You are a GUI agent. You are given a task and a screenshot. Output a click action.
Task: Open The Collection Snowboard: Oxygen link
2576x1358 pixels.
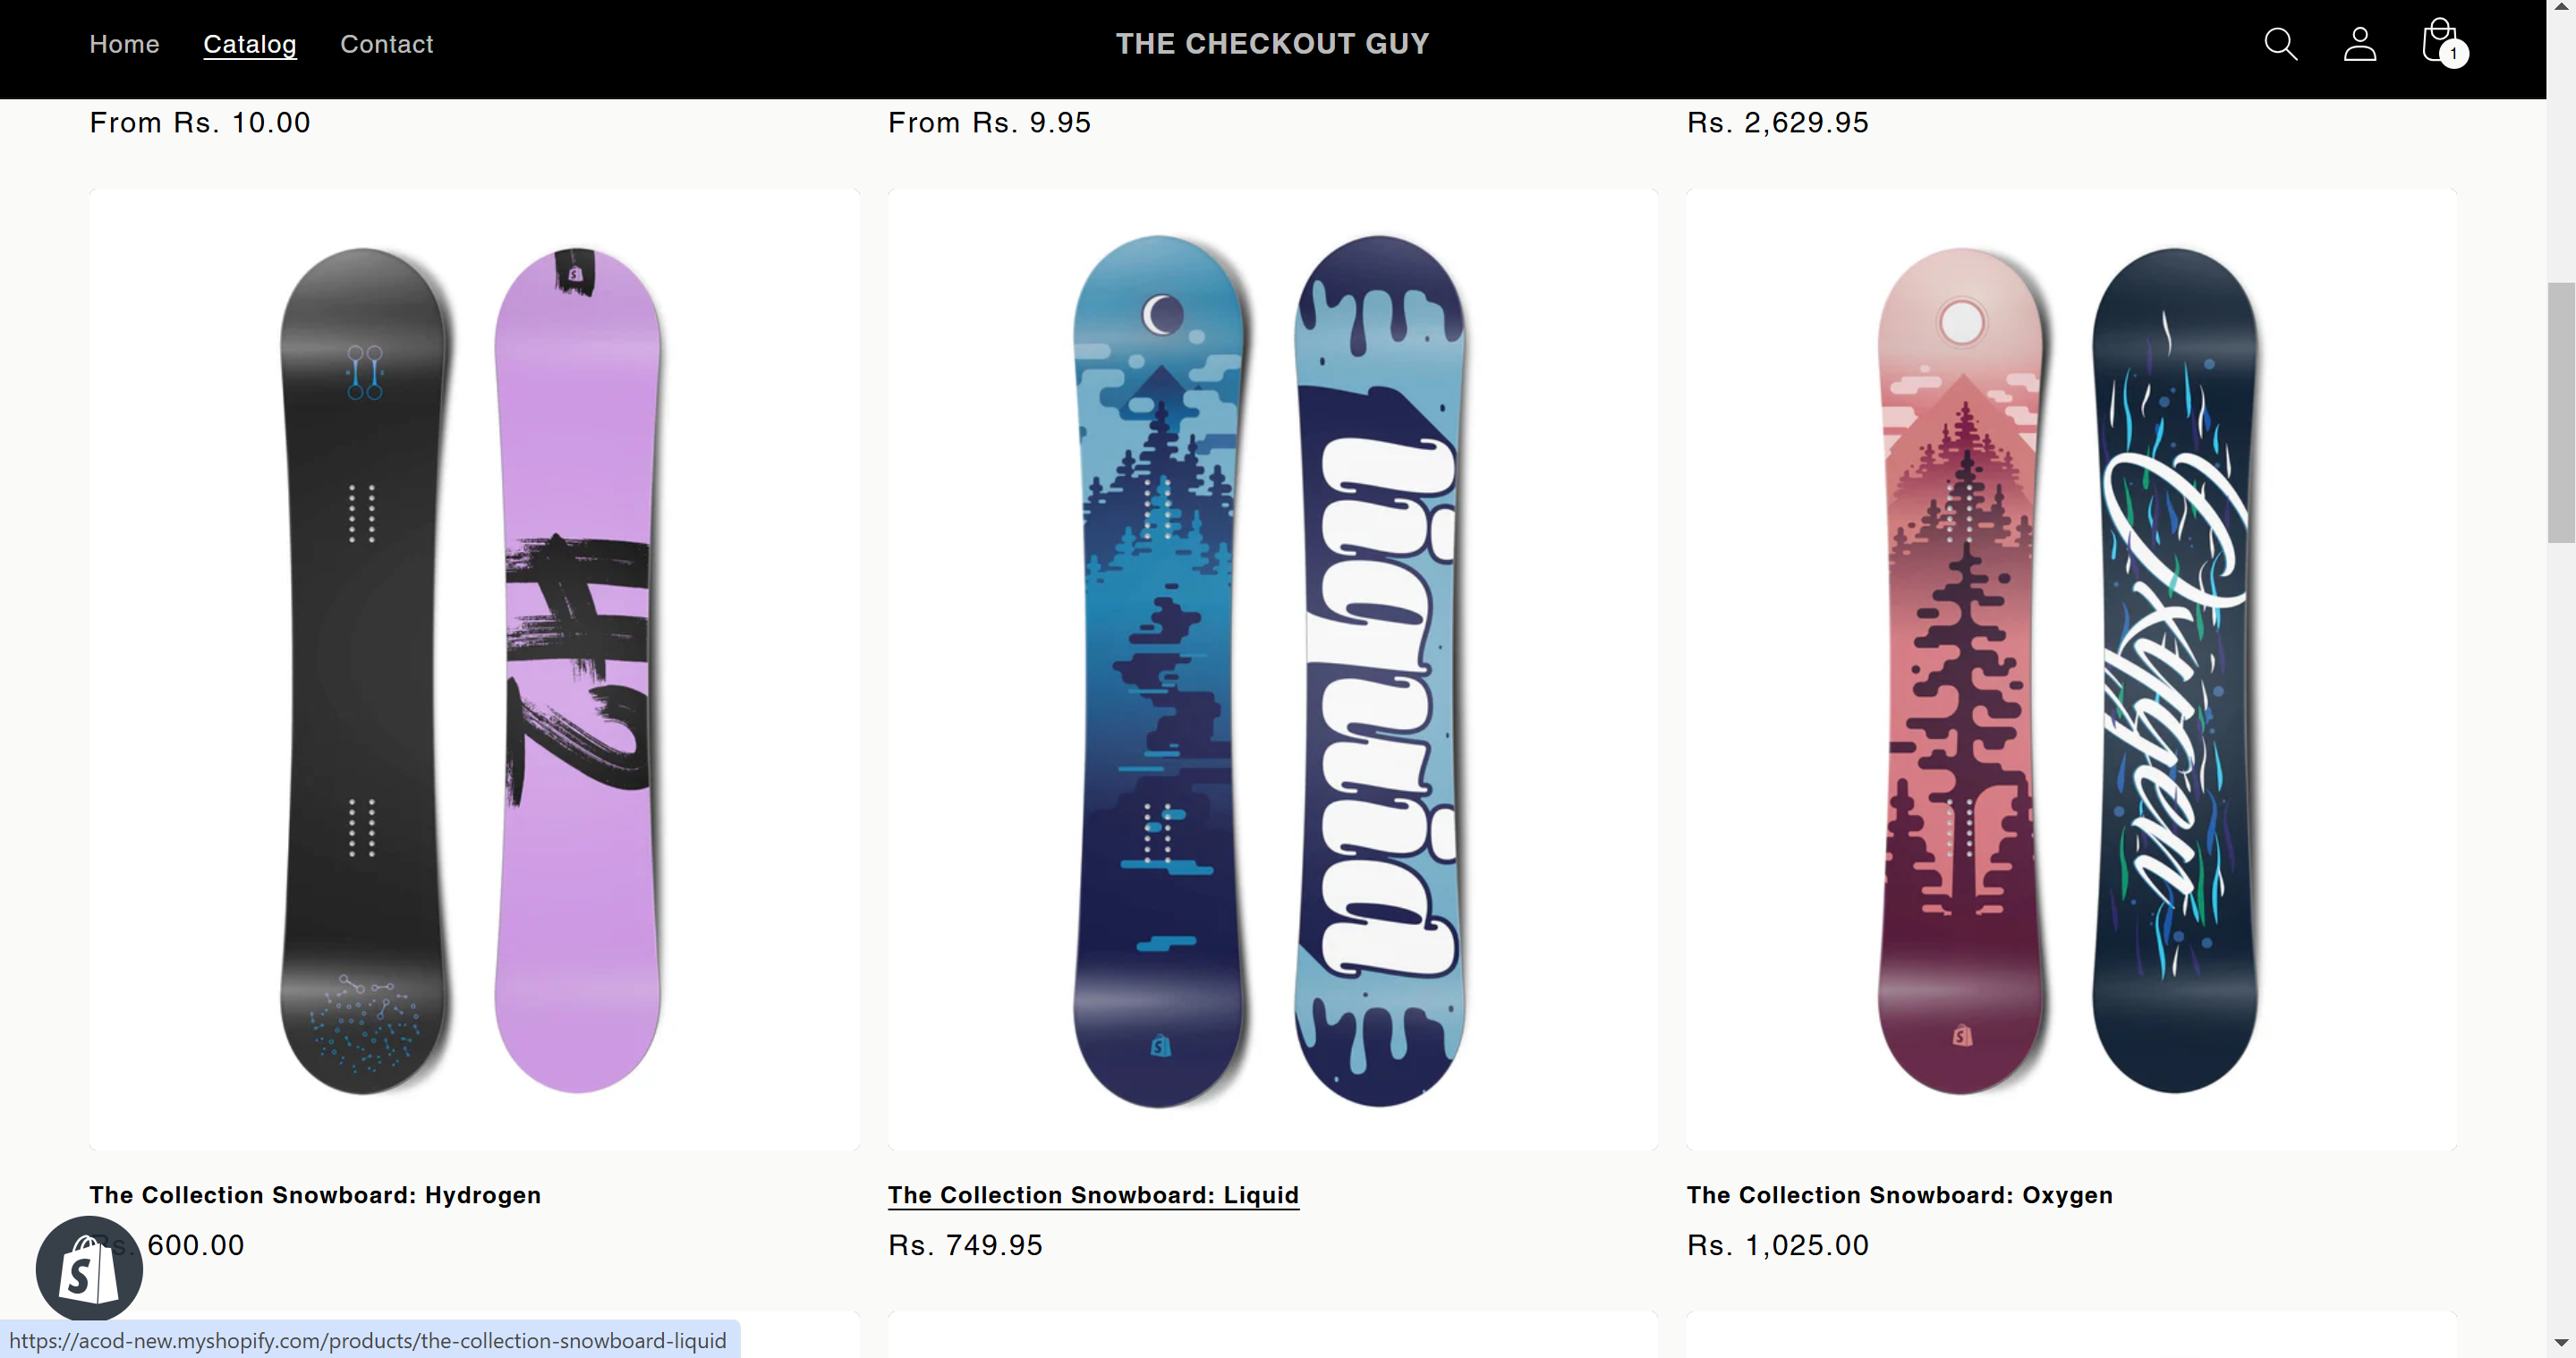tap(1899, 1195)
